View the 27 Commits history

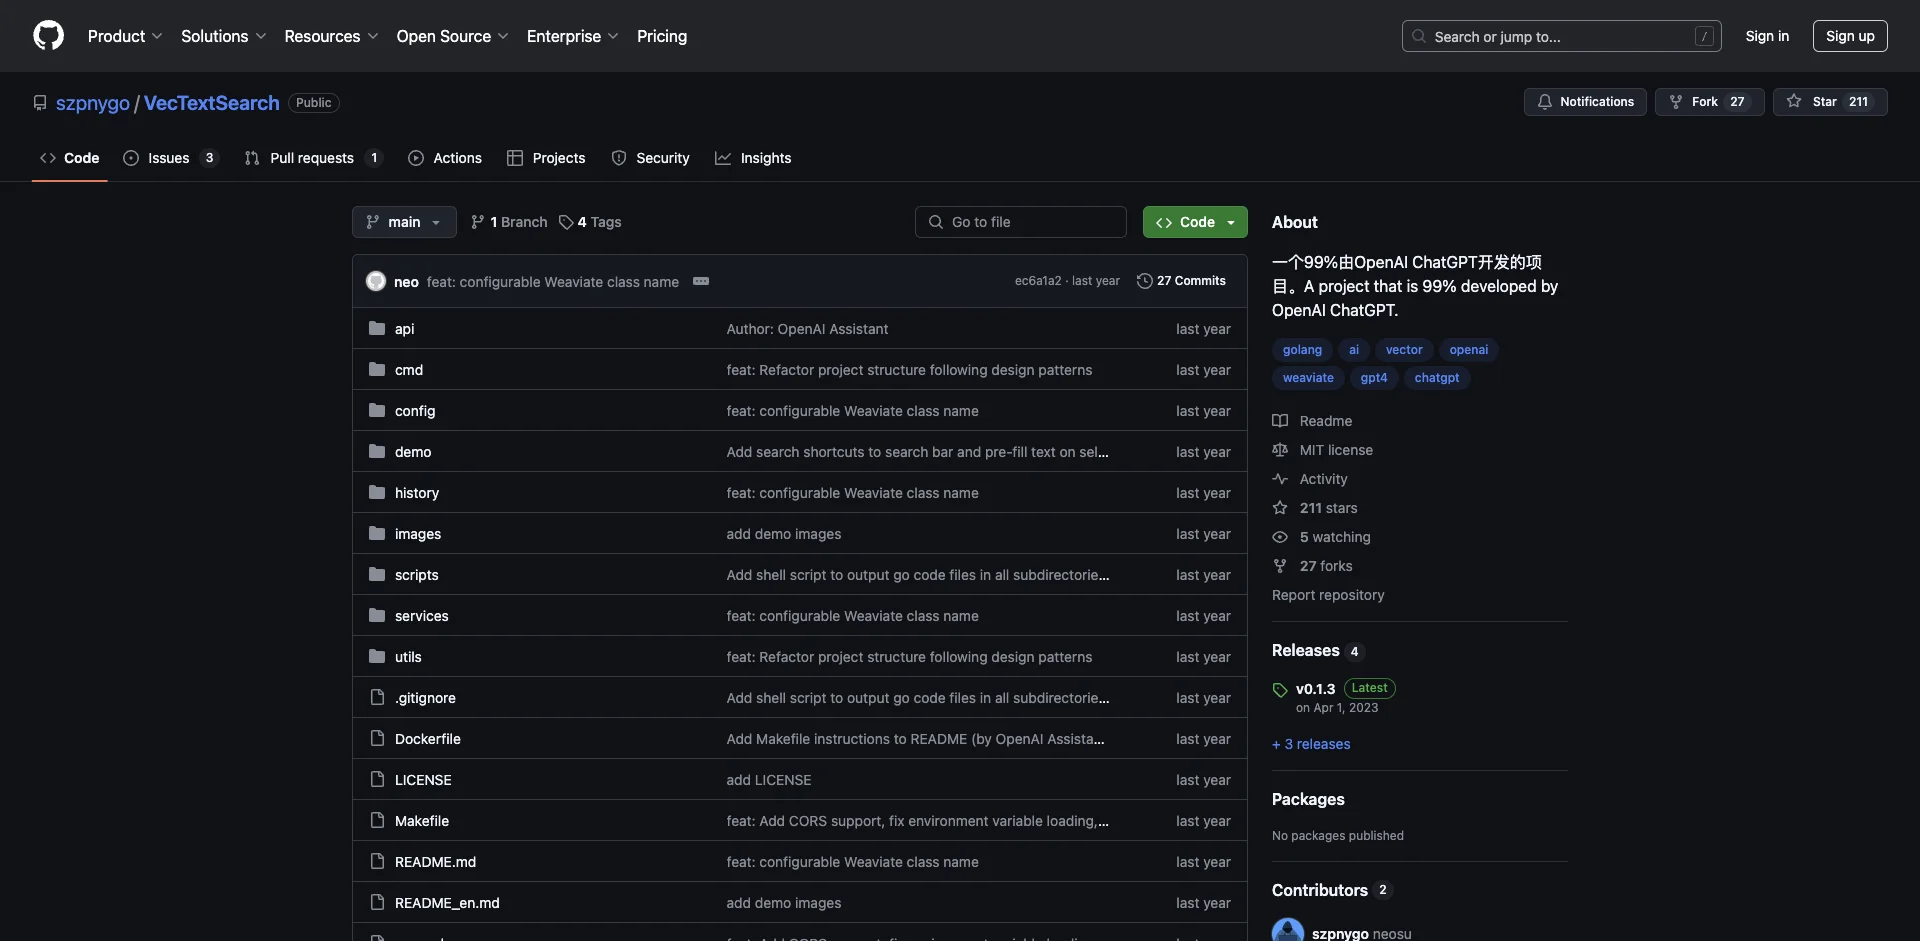coord(1181,281)
